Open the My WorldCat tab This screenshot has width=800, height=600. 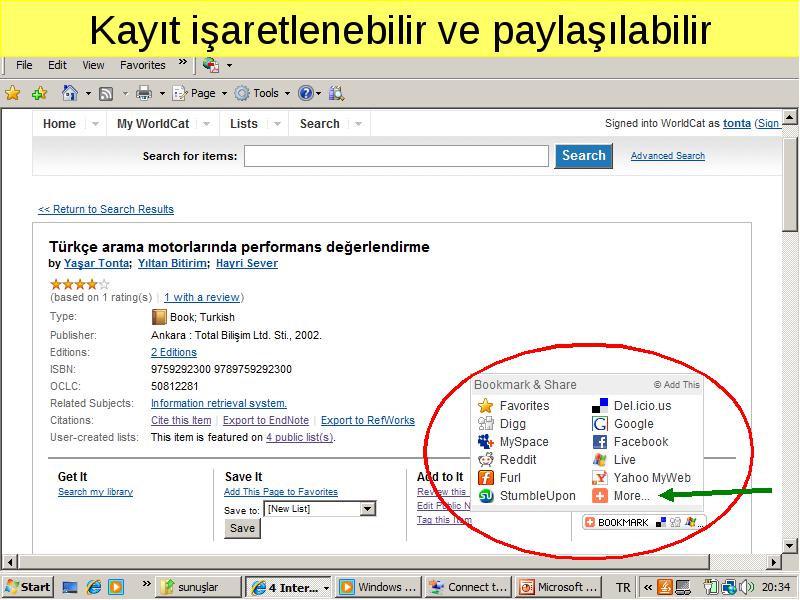pos(153,124)
